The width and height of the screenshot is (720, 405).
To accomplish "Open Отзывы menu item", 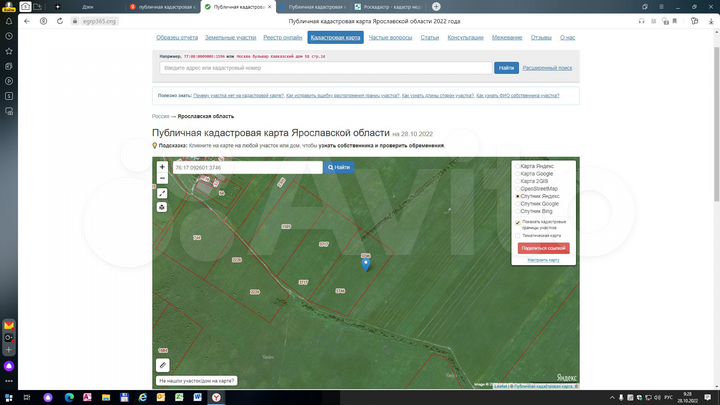I will (541, 38).
